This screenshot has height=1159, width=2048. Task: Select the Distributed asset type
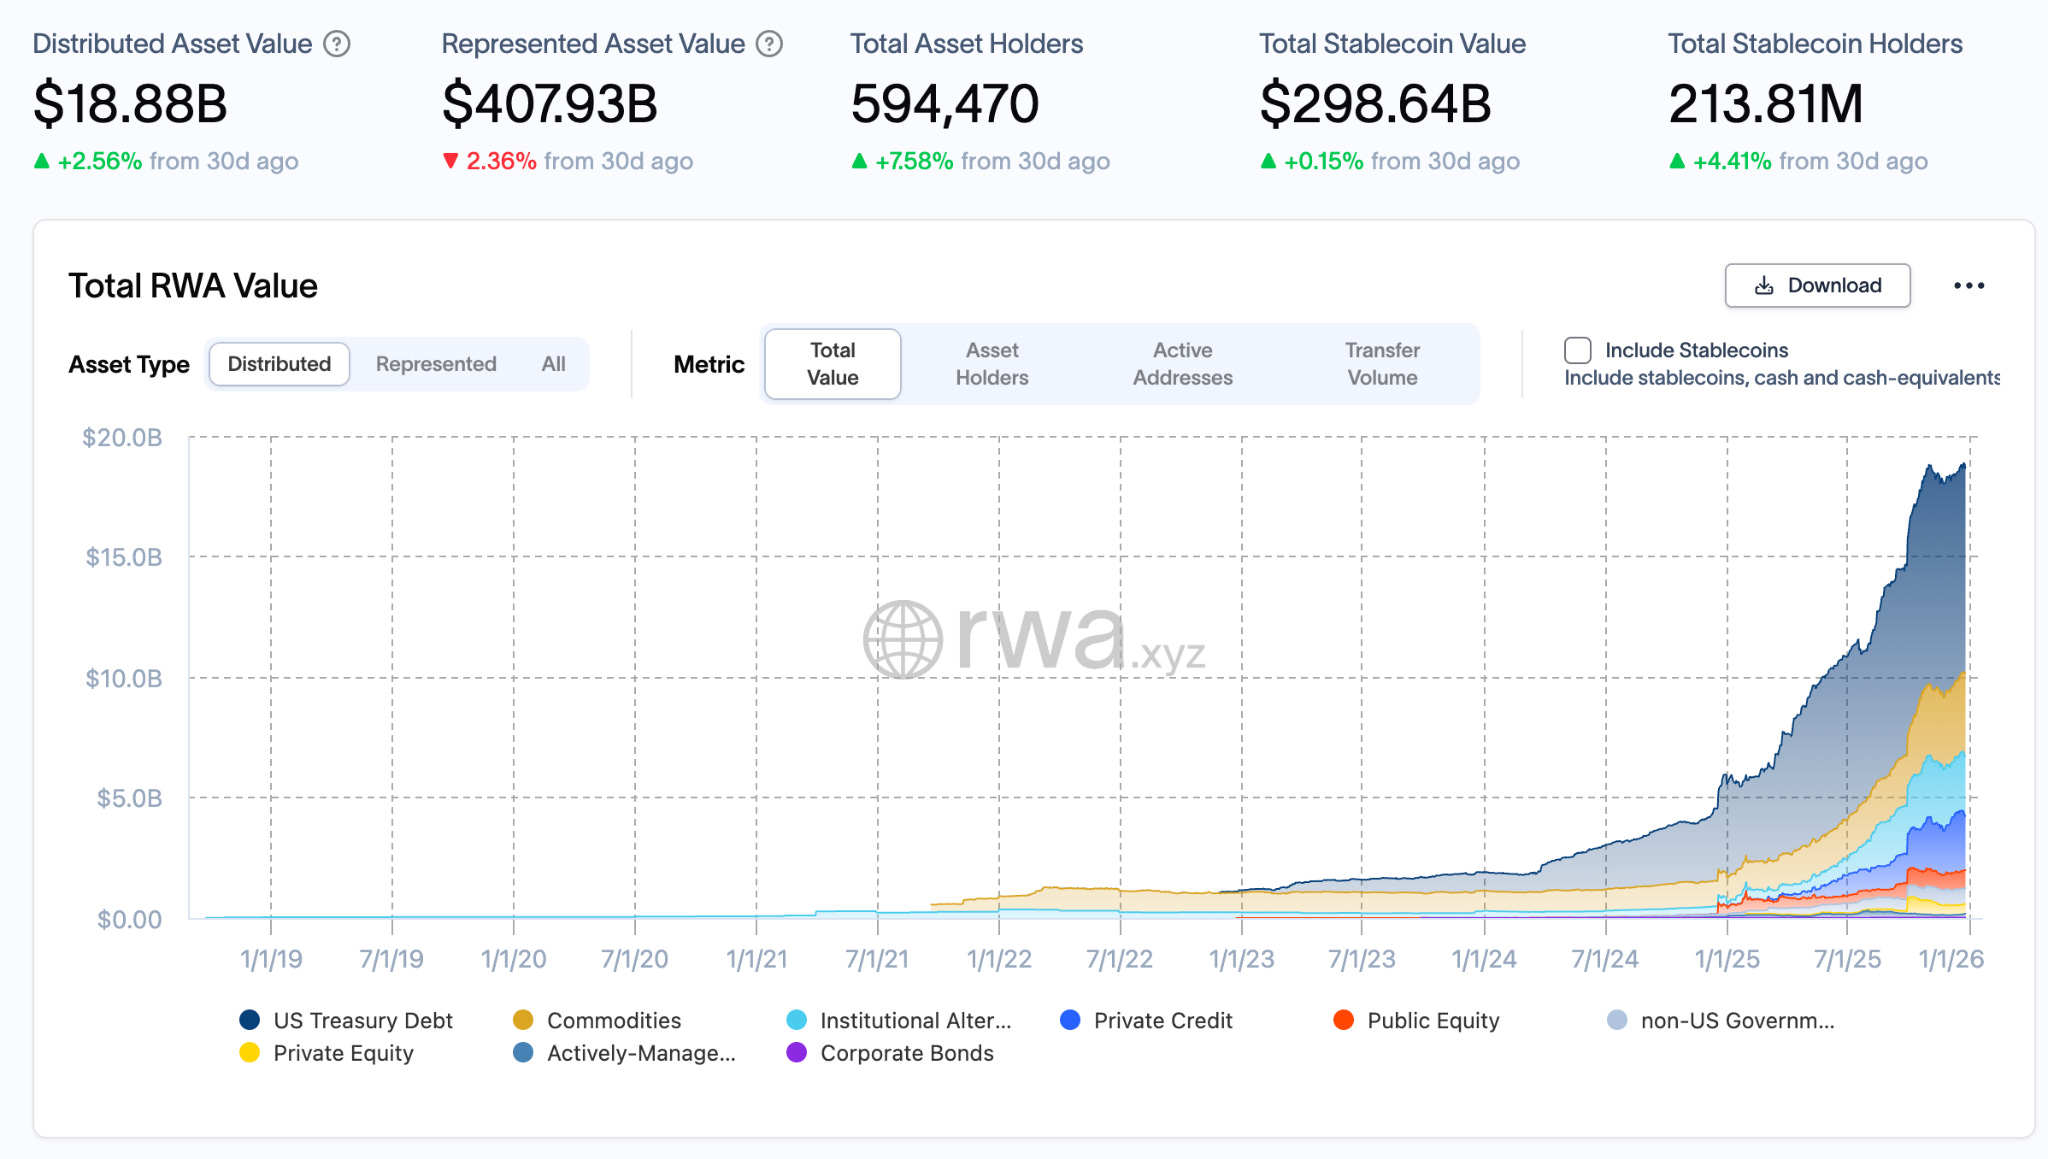pyautogui.click(x=279, y=364)
